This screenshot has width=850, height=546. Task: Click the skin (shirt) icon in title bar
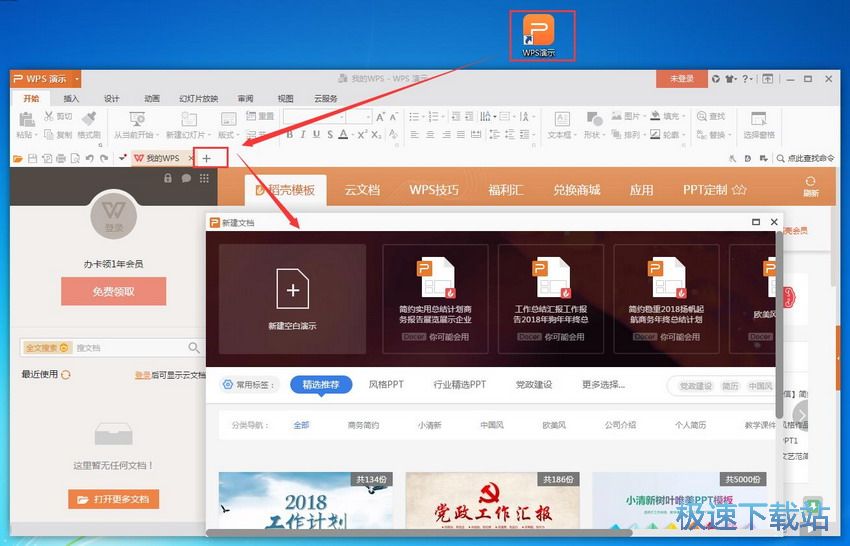(x=730, y=79)
